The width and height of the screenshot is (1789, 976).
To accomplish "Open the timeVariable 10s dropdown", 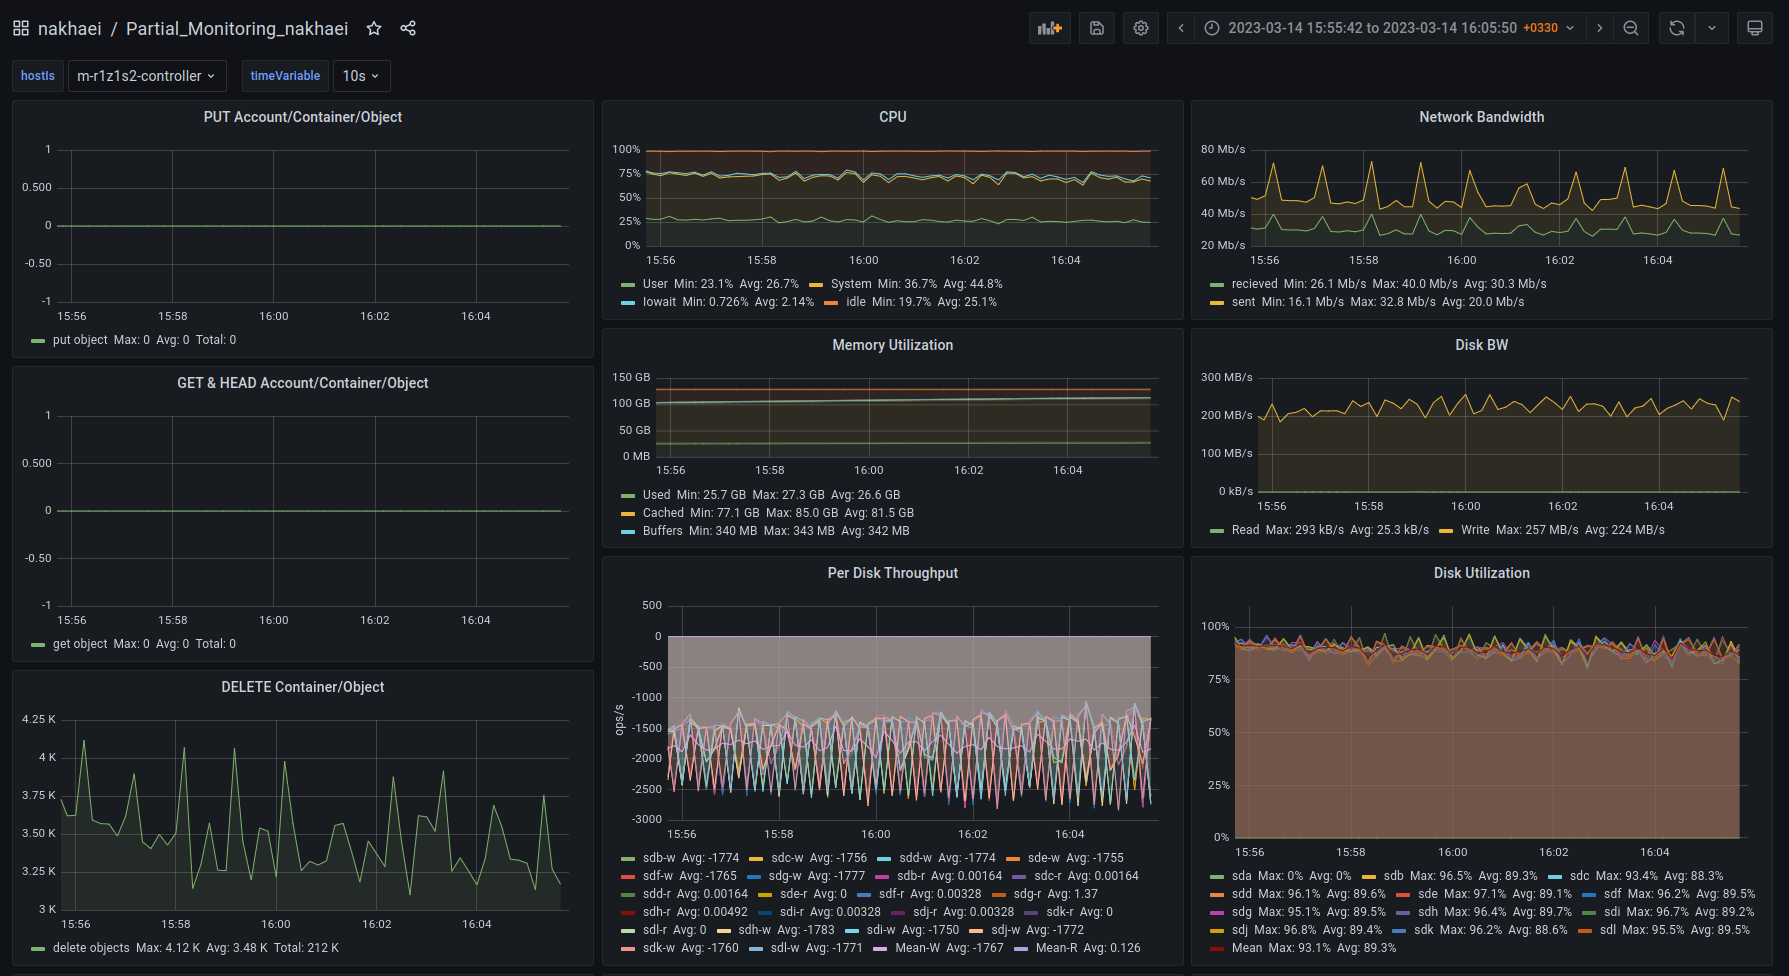I will pos(360,76).
